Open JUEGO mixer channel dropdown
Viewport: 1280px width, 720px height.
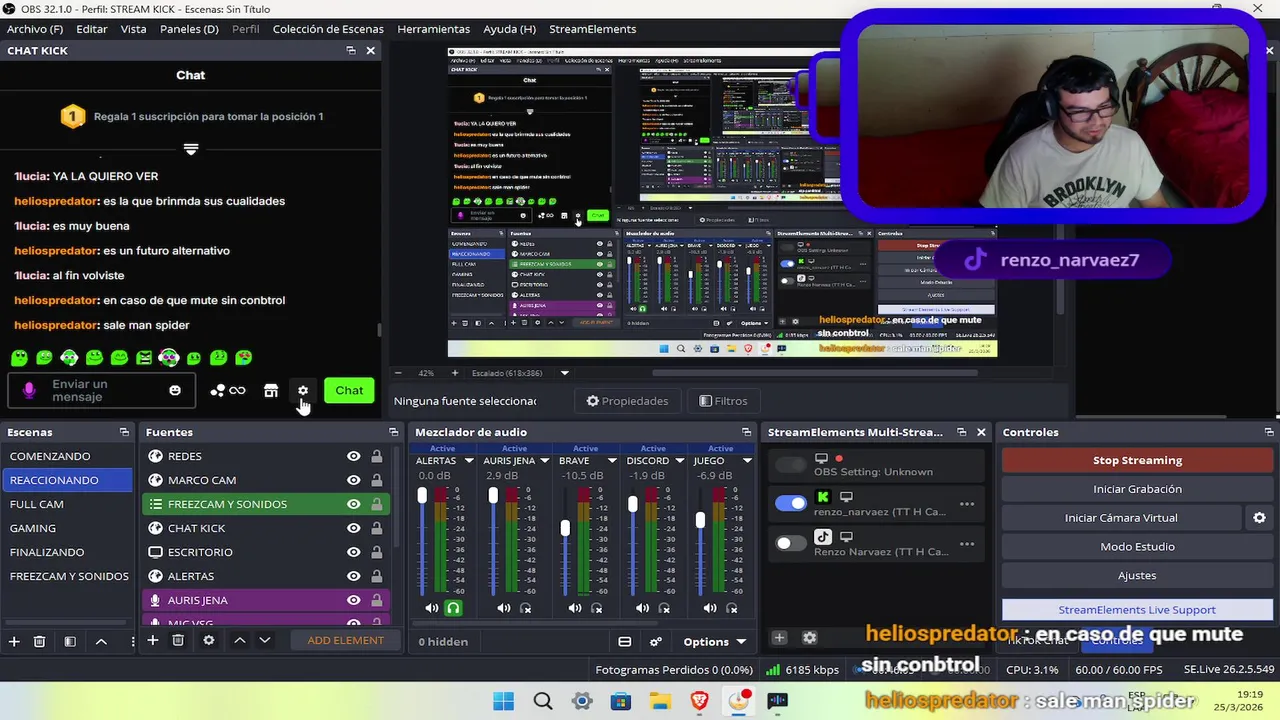(747, 461)
